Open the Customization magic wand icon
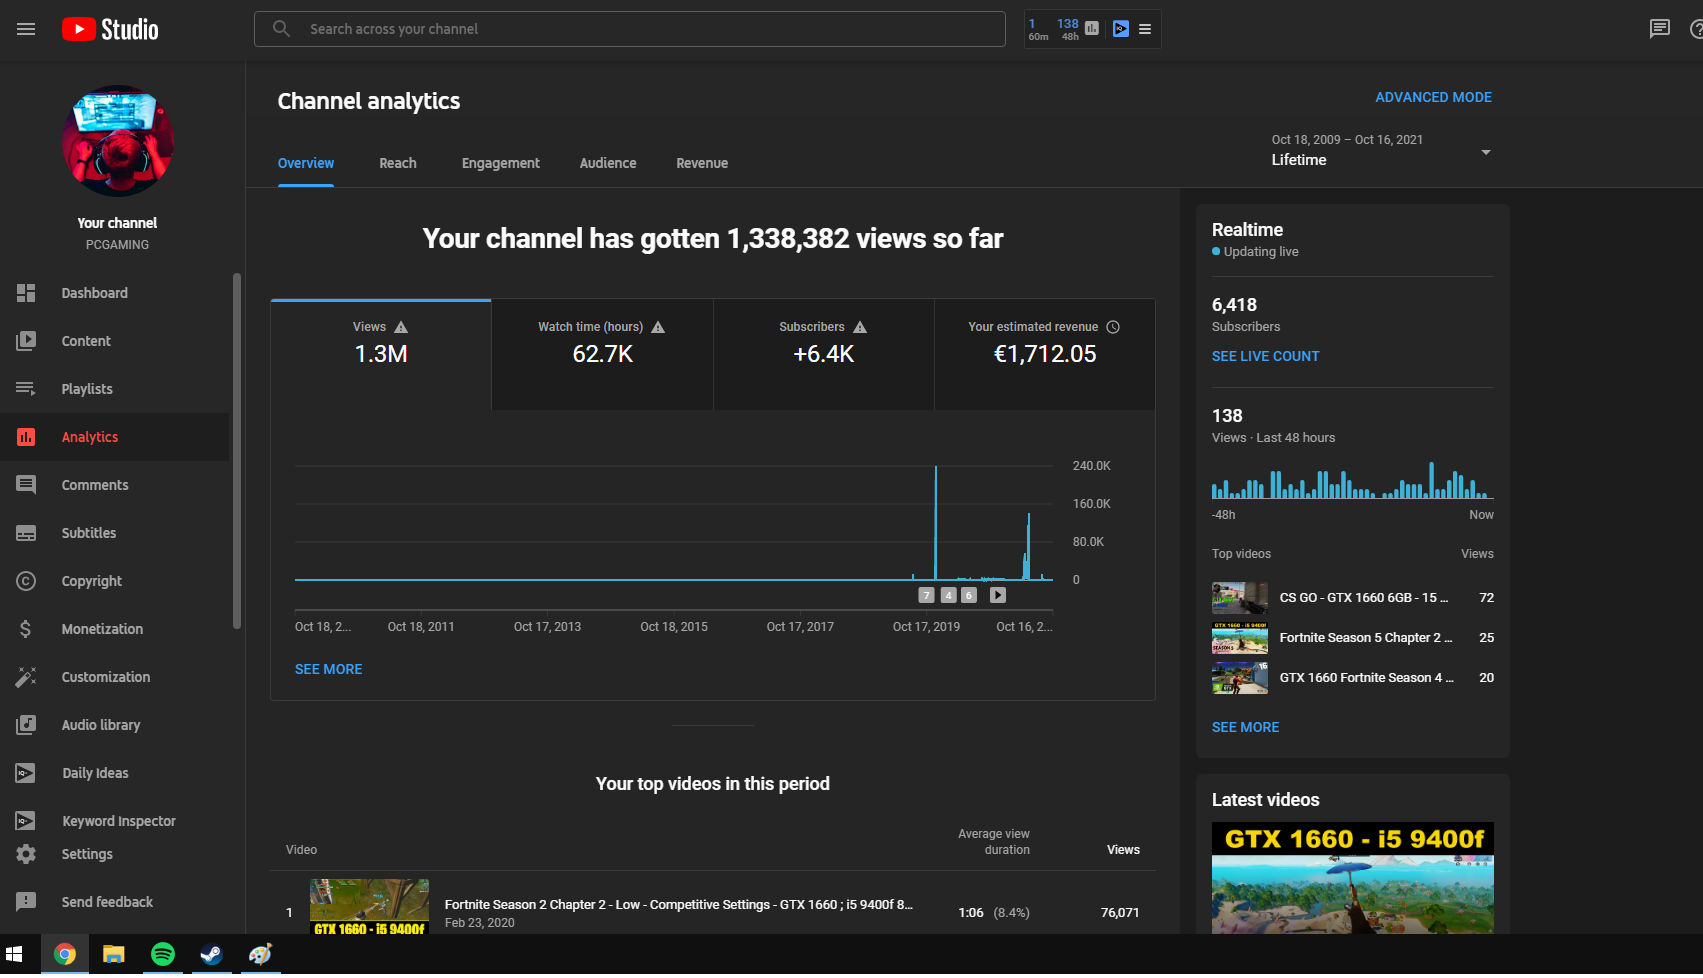The width and height of the screenshot is (1703, 978). tap(26, 677)
